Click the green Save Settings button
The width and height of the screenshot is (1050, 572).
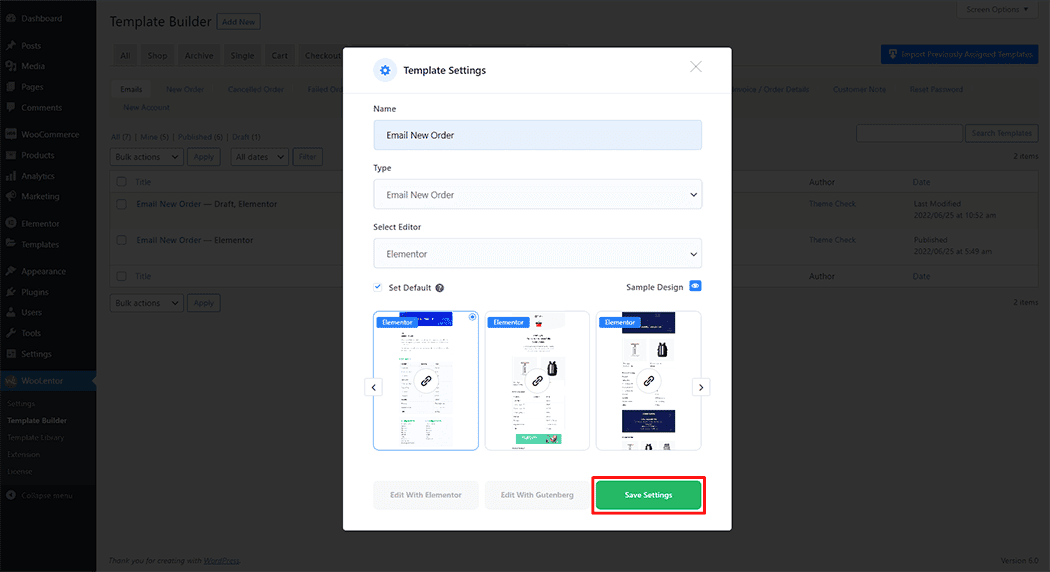pyautogui.click(x=648, y=495)
